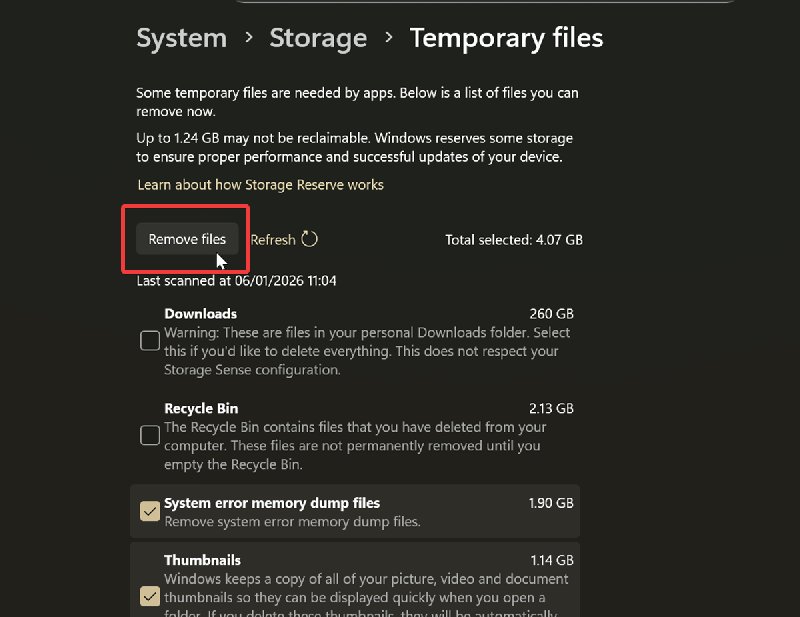Go back to System in breadcrumb
The height and width of the screenshot is (617, 800).
[181, 38]
